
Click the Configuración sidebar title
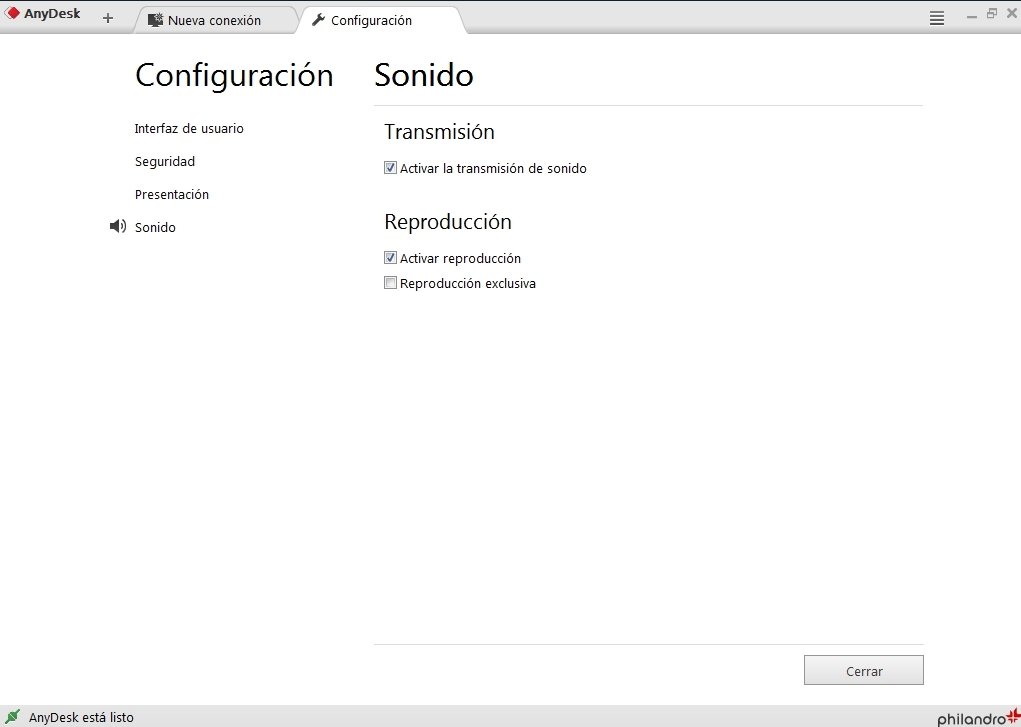[234, 76]
